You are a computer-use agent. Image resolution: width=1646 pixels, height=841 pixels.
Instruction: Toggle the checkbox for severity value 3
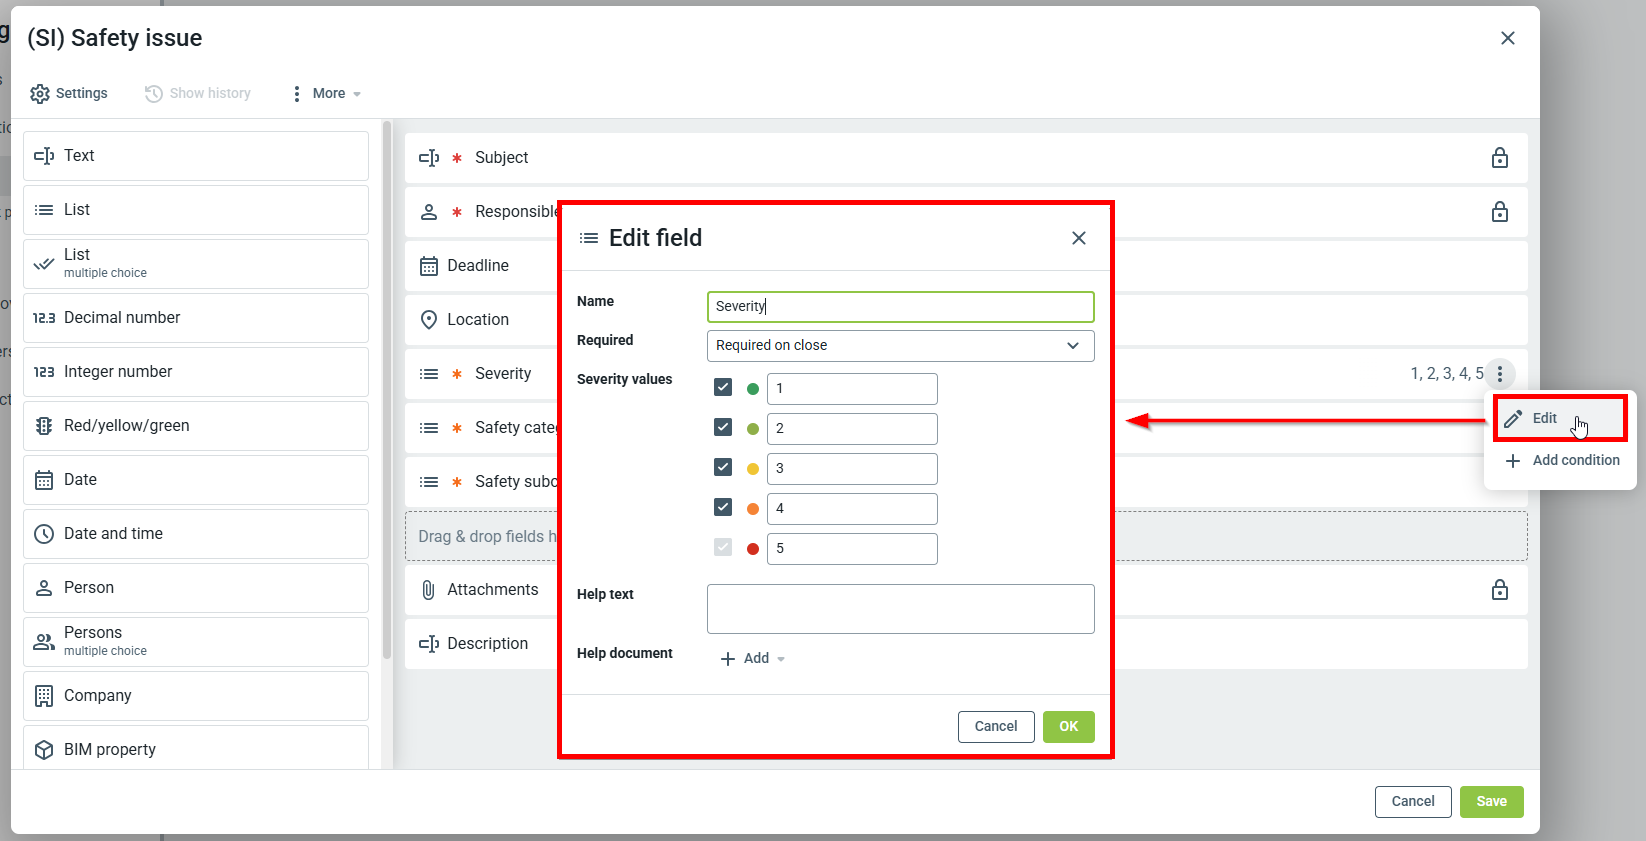click(723, 468)
